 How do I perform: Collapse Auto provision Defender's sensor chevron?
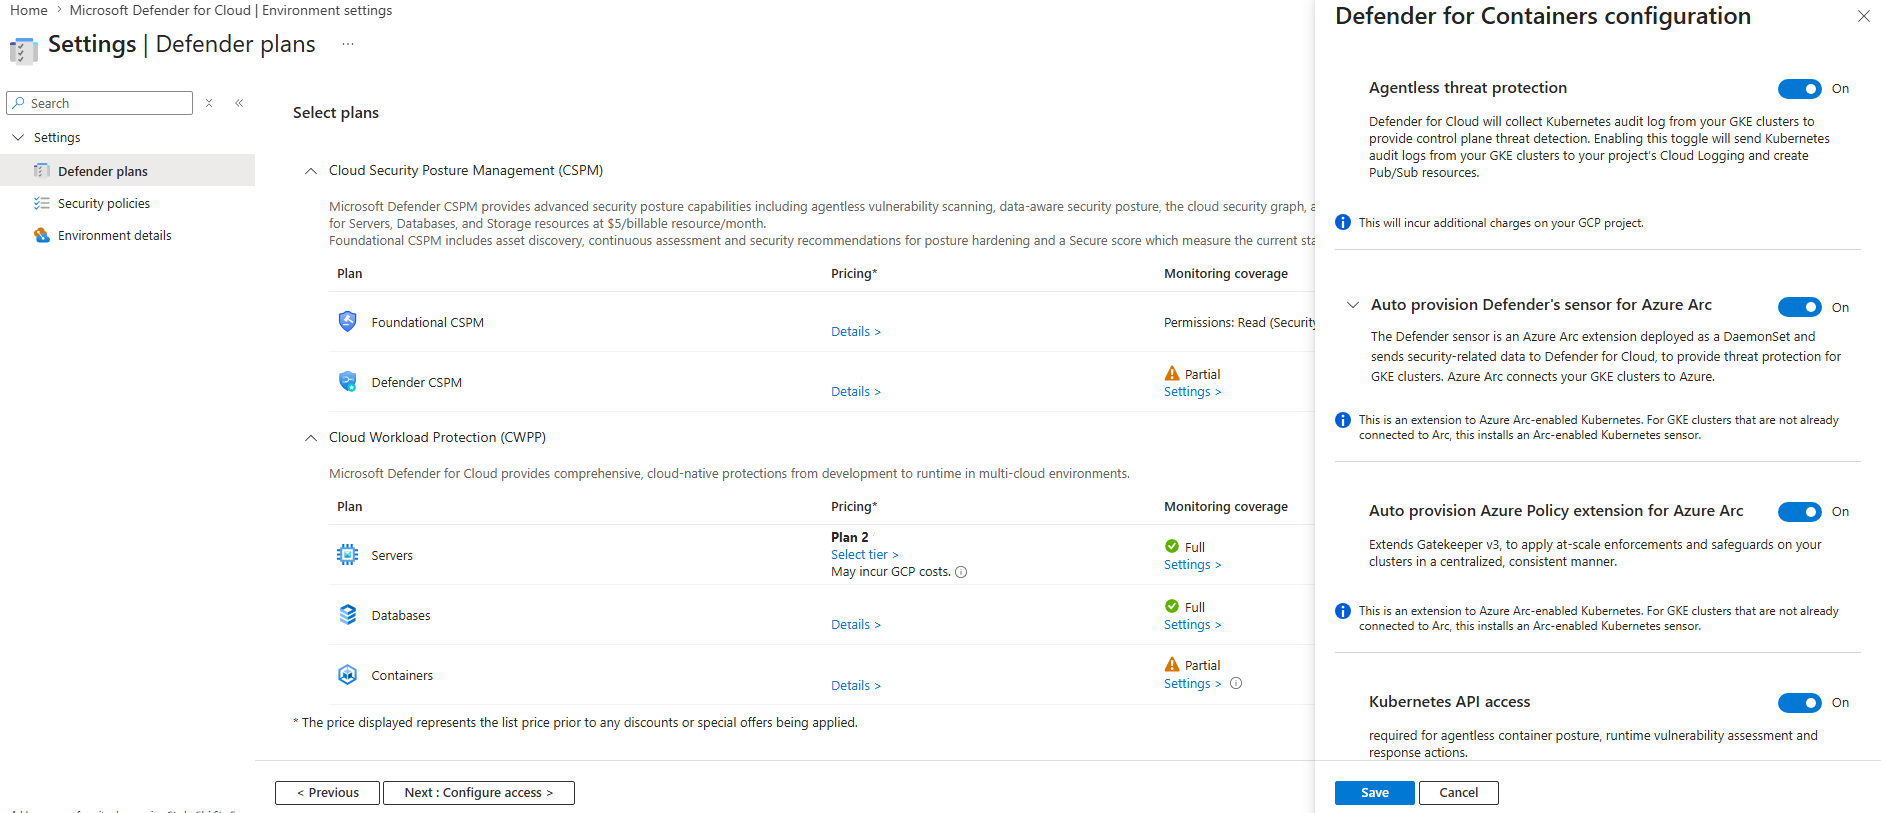(1353, 305)
